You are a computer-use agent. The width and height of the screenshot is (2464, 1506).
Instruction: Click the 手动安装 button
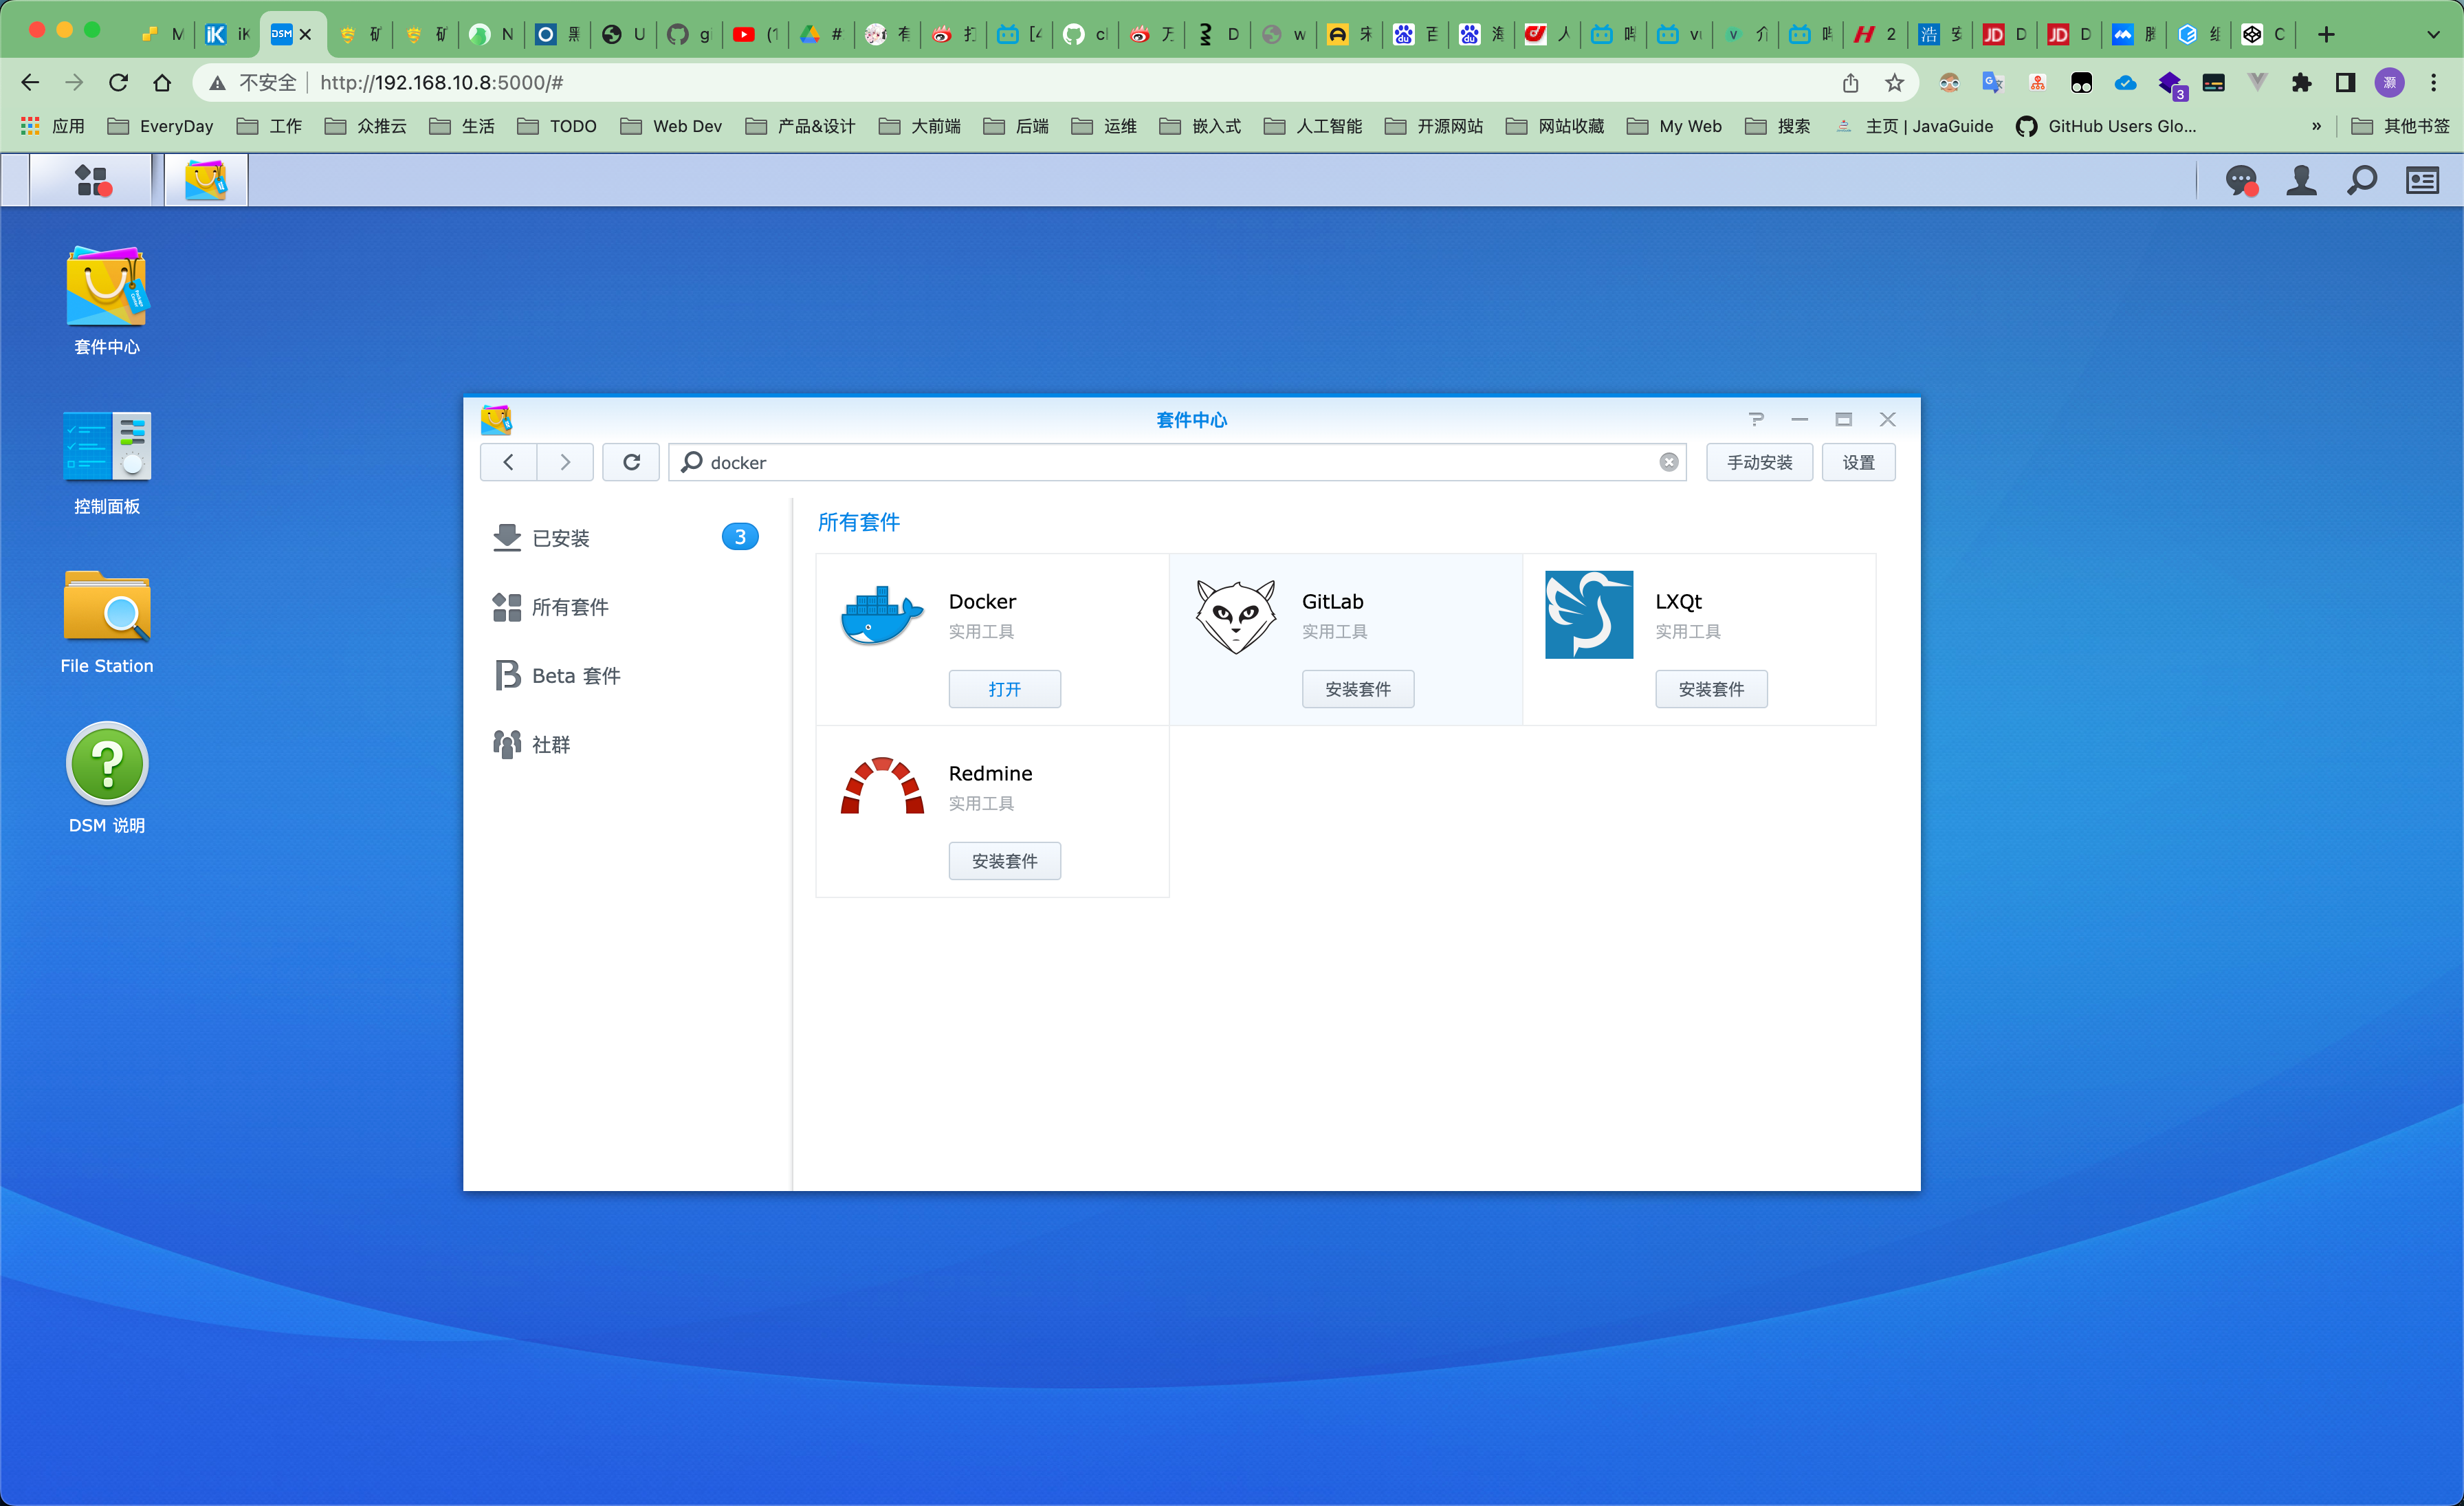(x=1759, y=462)
